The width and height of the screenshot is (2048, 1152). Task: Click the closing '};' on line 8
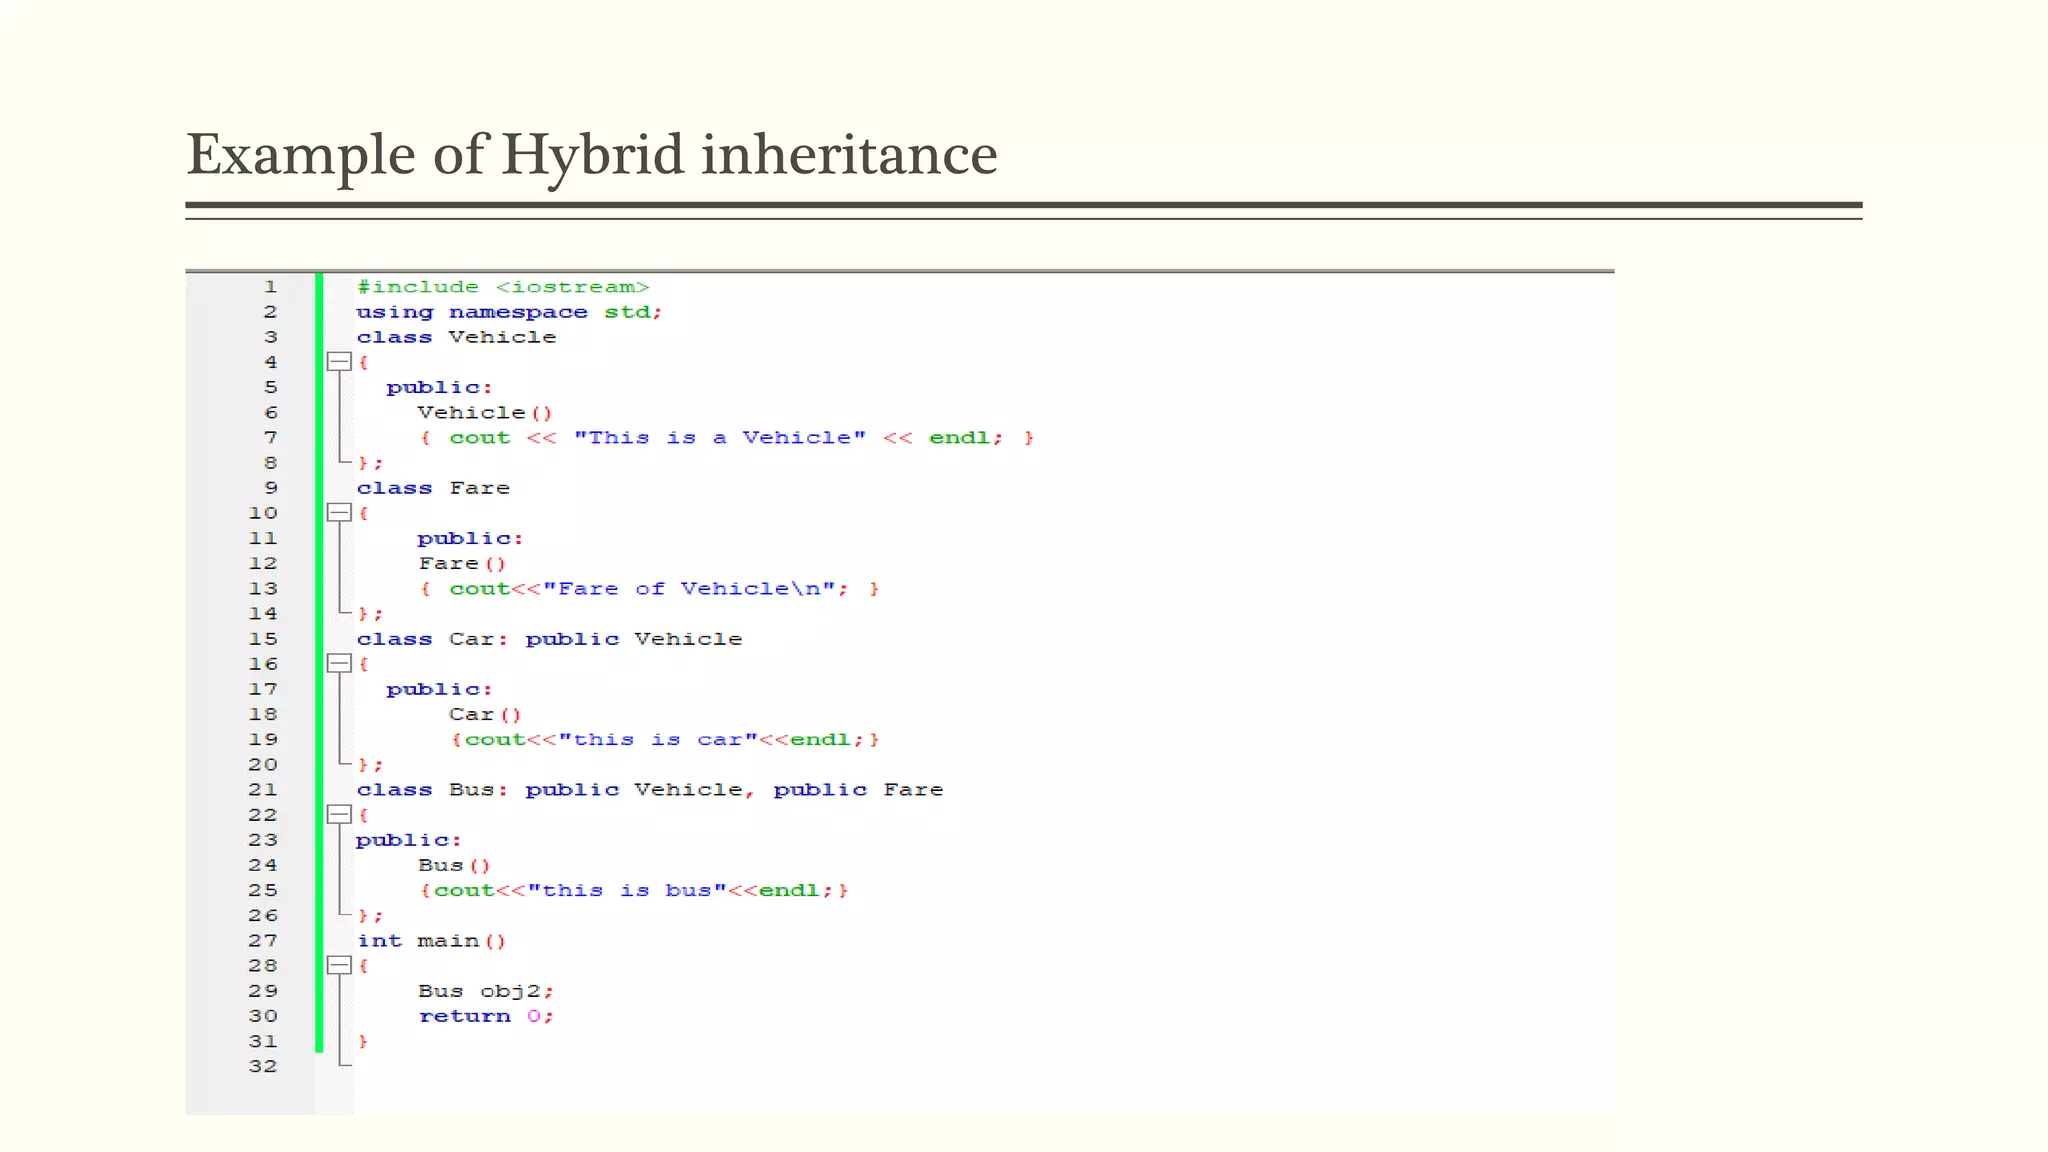pyautogui.click(x=370, y=463)
